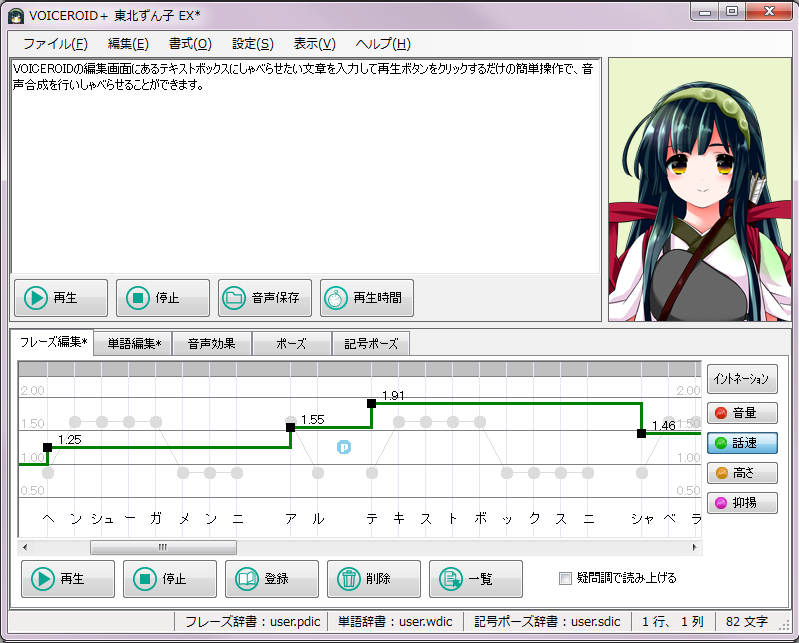Select the 抑揚 intonation-range parameter
This screenshot has height=643, width=799.
pos(742,503)
